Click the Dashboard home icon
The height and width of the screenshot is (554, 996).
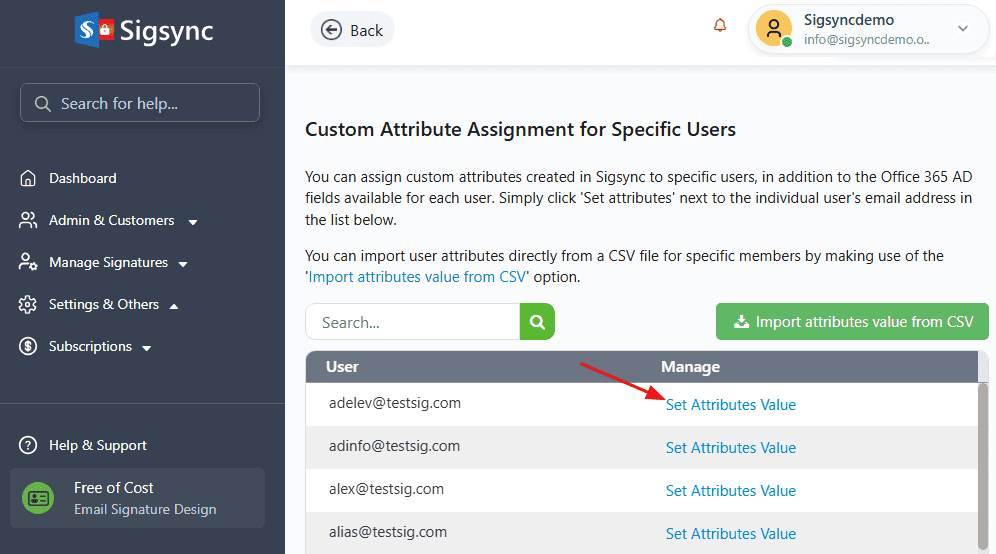click(x=28, y=178)
